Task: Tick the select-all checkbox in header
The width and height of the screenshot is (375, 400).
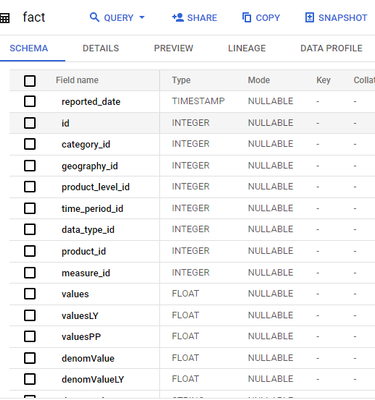Action: tap(30, 81)
